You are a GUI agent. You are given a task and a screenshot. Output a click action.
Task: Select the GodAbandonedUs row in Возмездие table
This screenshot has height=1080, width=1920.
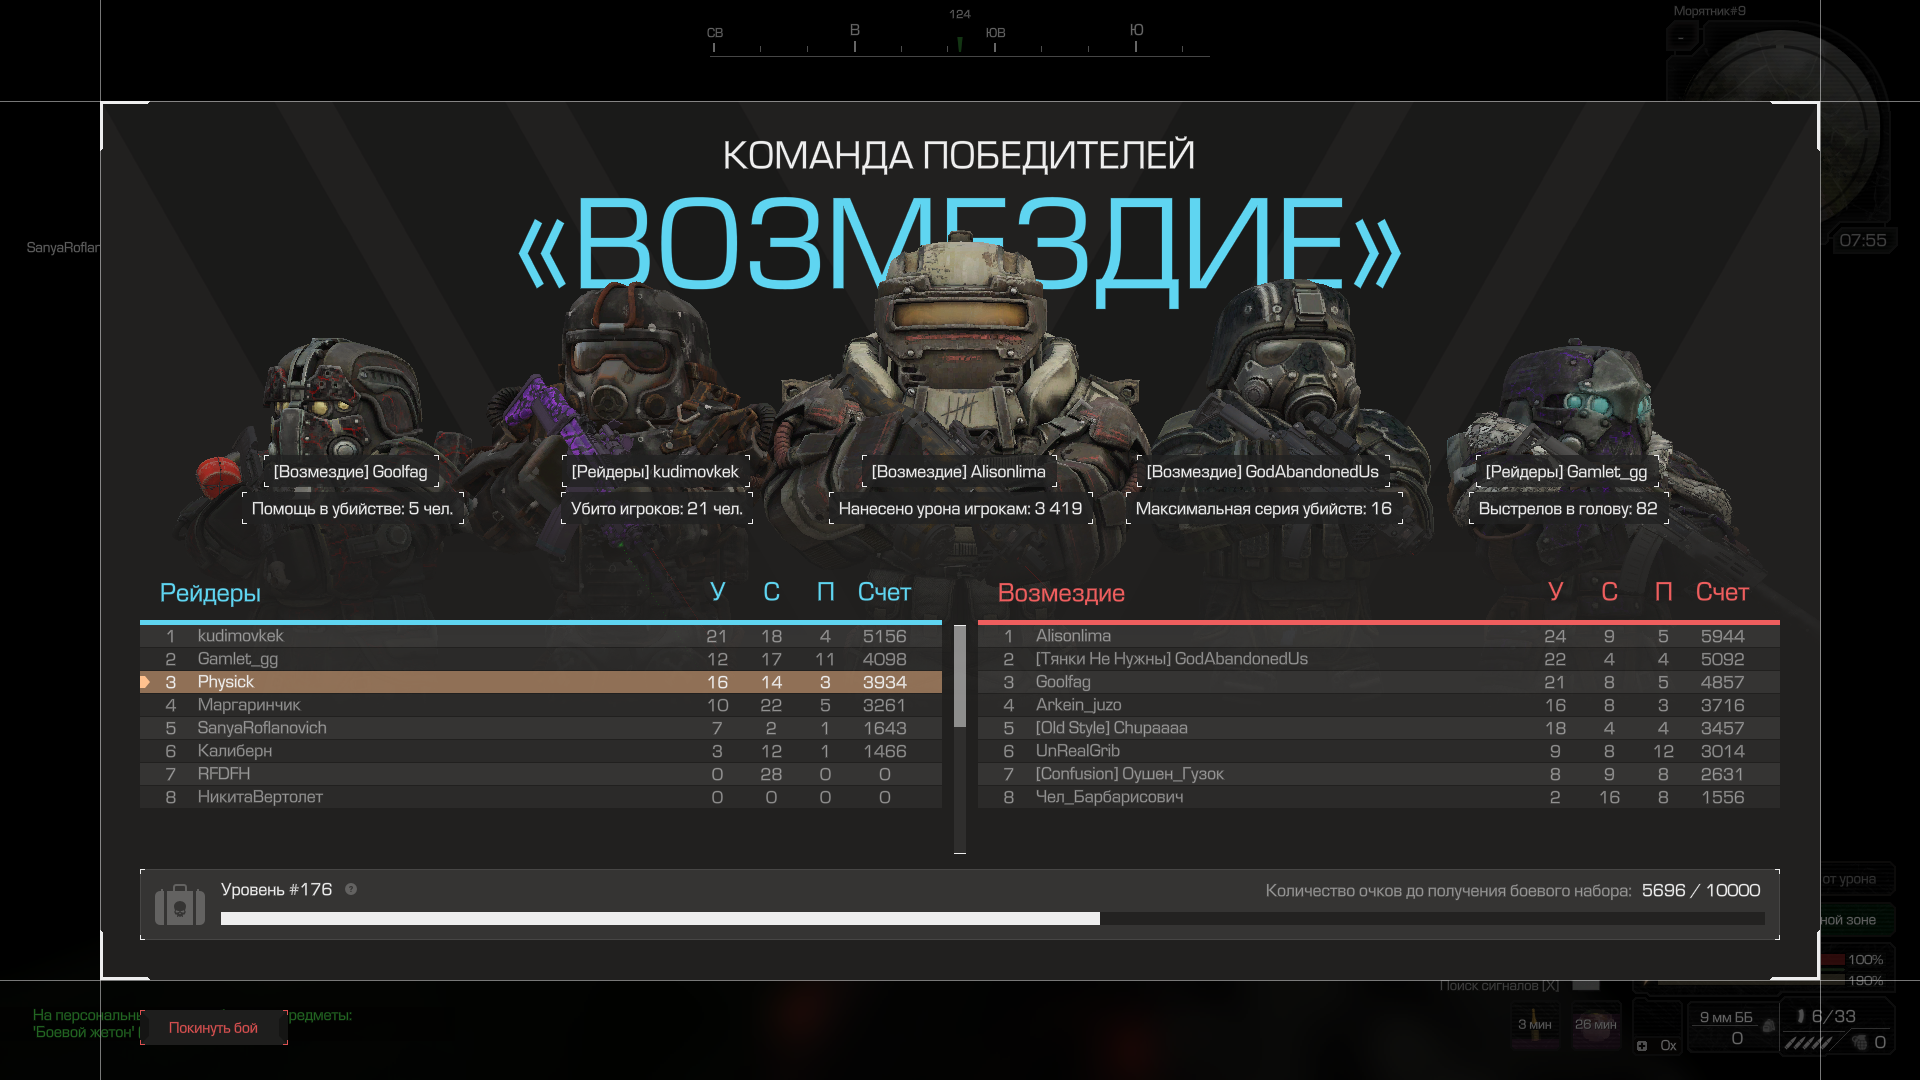click(x=1379, y=659)
